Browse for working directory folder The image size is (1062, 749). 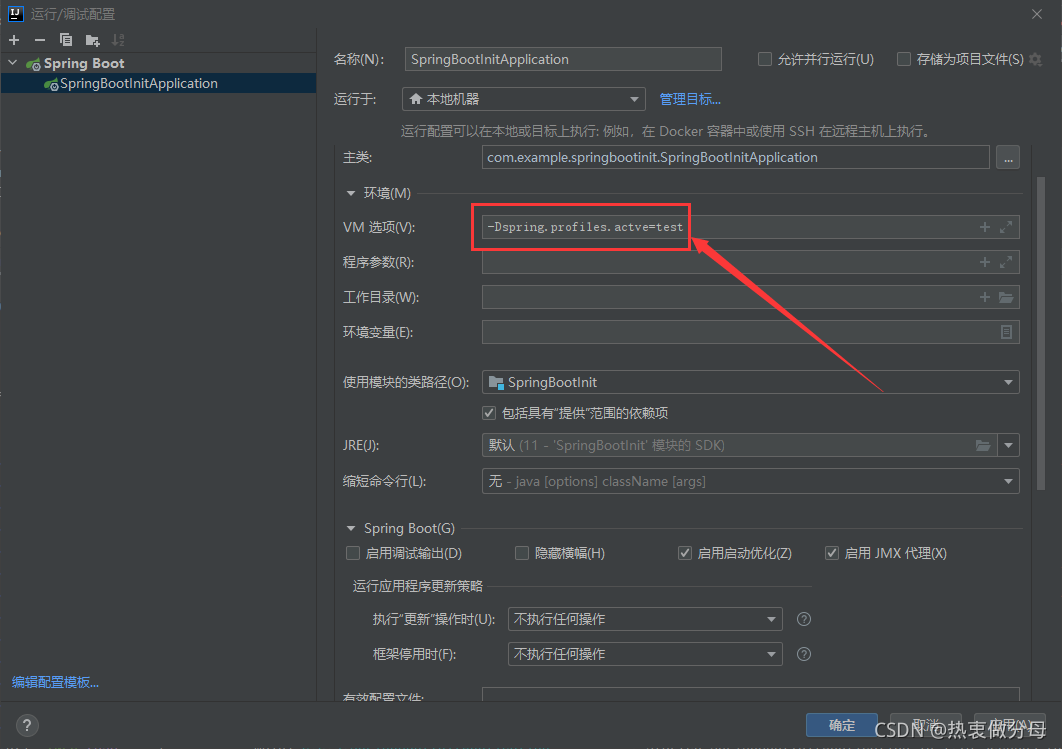coord(1006,297)
